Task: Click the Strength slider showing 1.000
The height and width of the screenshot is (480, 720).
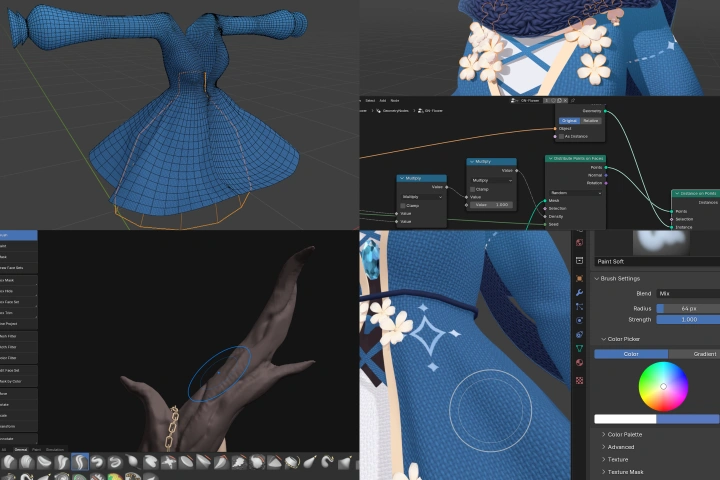Action: pos(688,319)
